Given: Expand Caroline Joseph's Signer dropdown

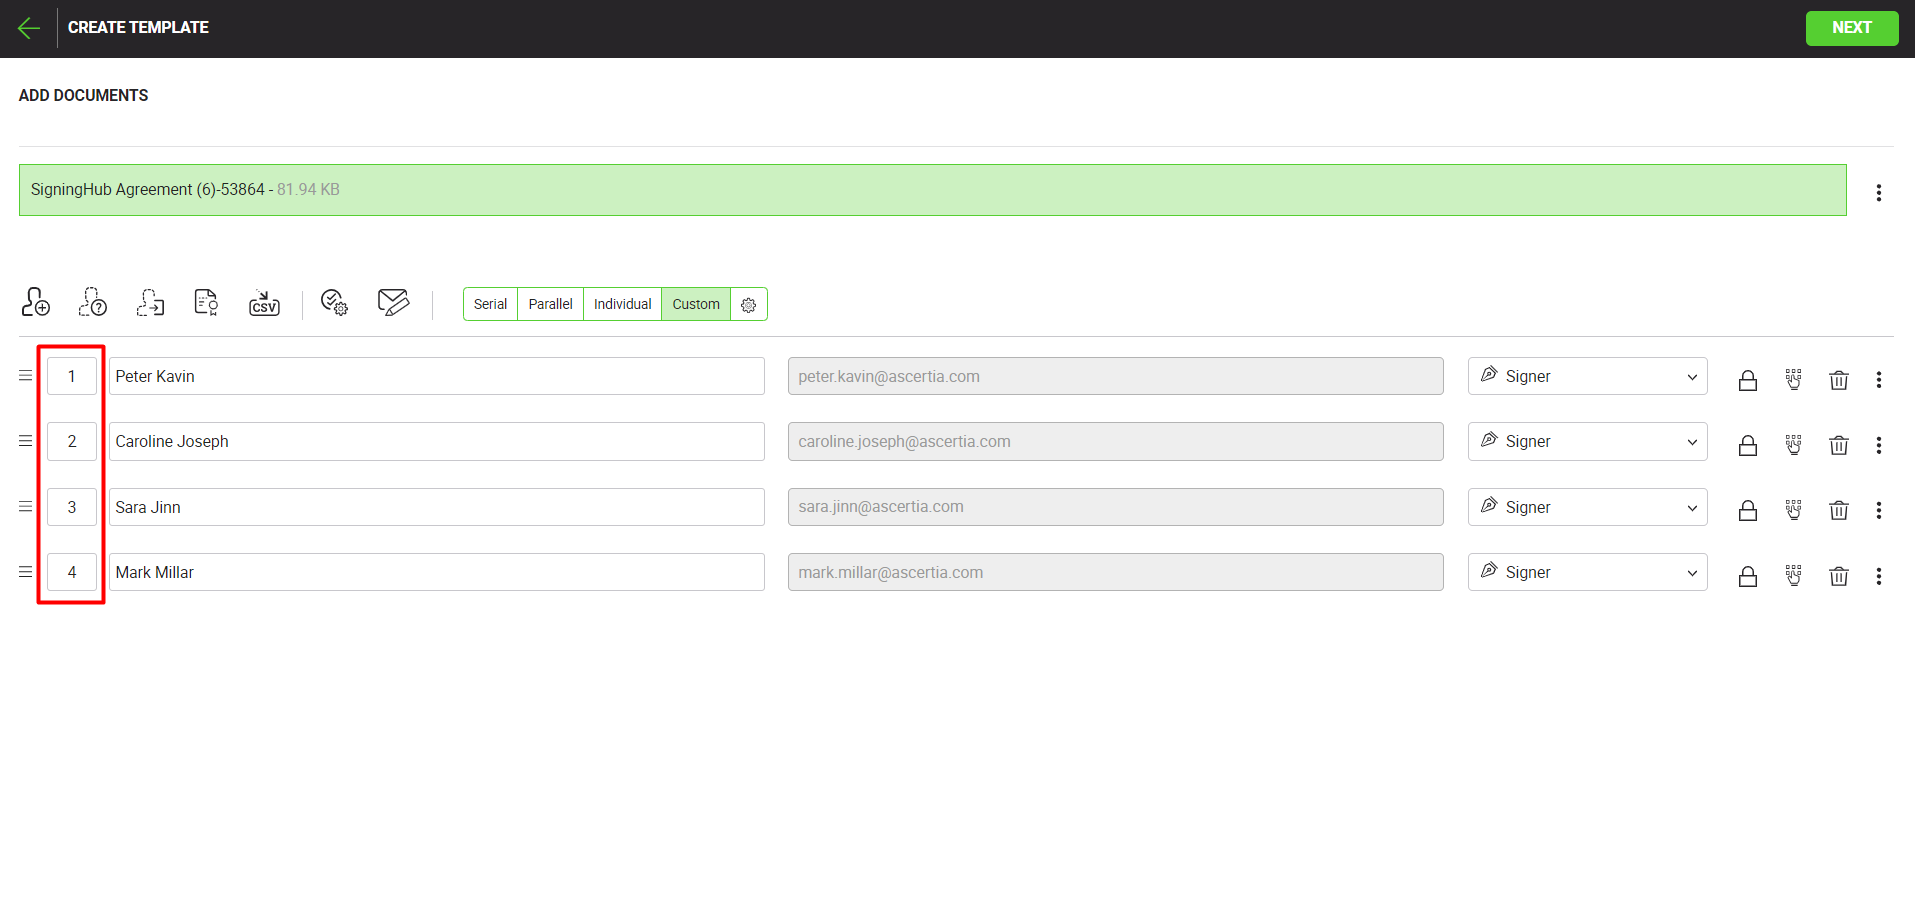Looking at the screenshot, I should point(1587,442).
